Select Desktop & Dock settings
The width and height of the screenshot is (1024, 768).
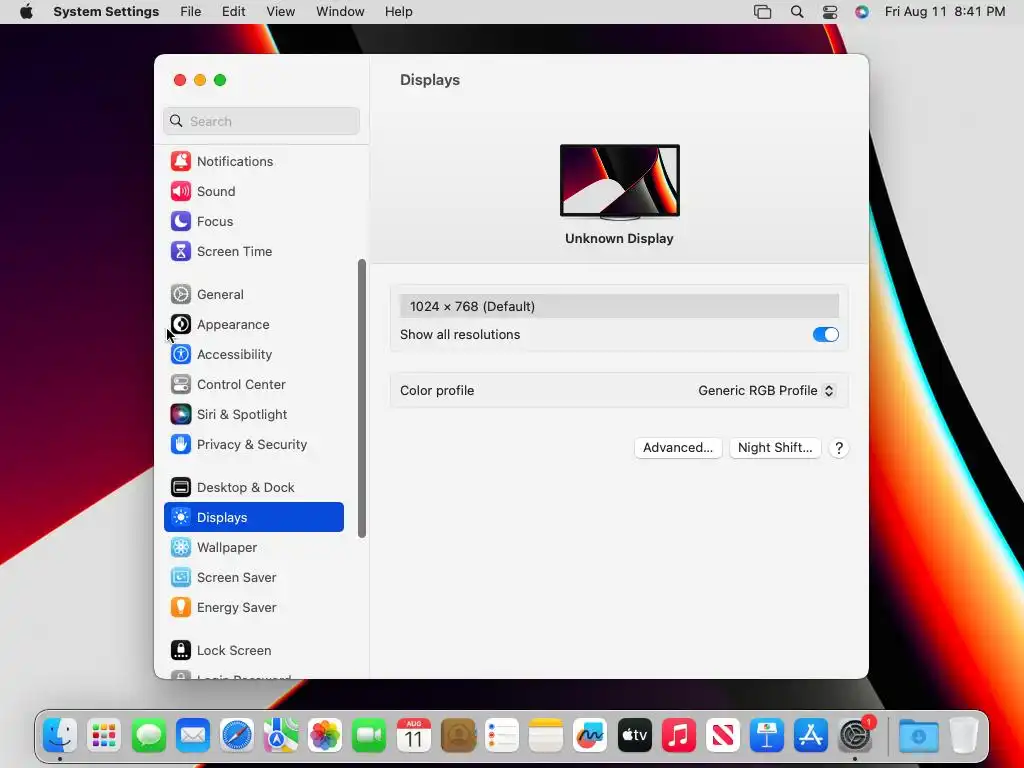pyautogui.click(x=253, y=488)
